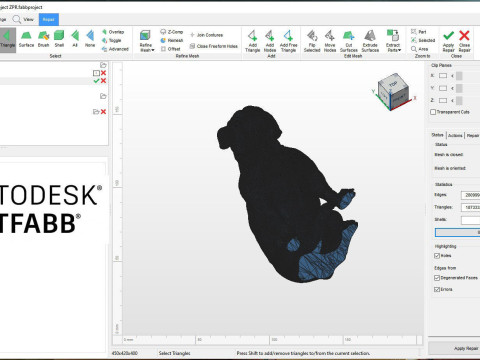Enable Transparent Cuts checkbox
Screen dimensions: 480x360
point(433,112)
